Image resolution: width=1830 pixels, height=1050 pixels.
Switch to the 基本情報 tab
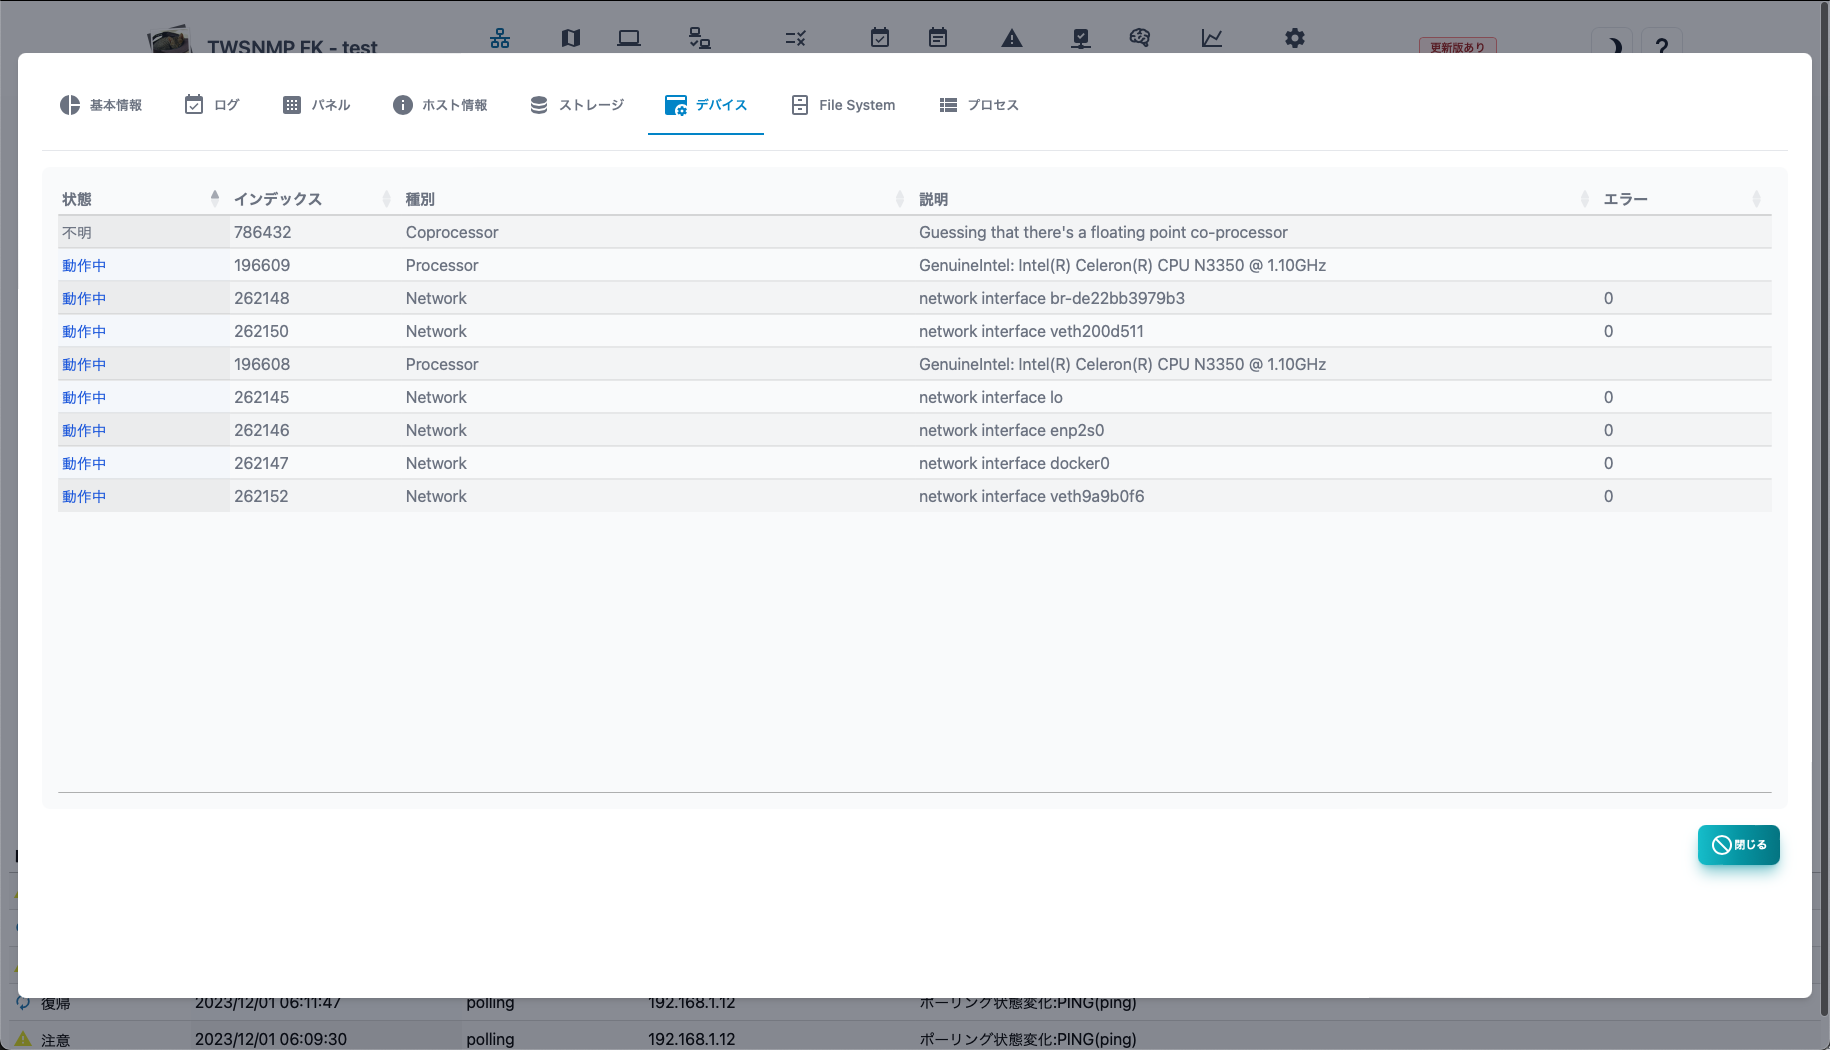click(101, 105)
